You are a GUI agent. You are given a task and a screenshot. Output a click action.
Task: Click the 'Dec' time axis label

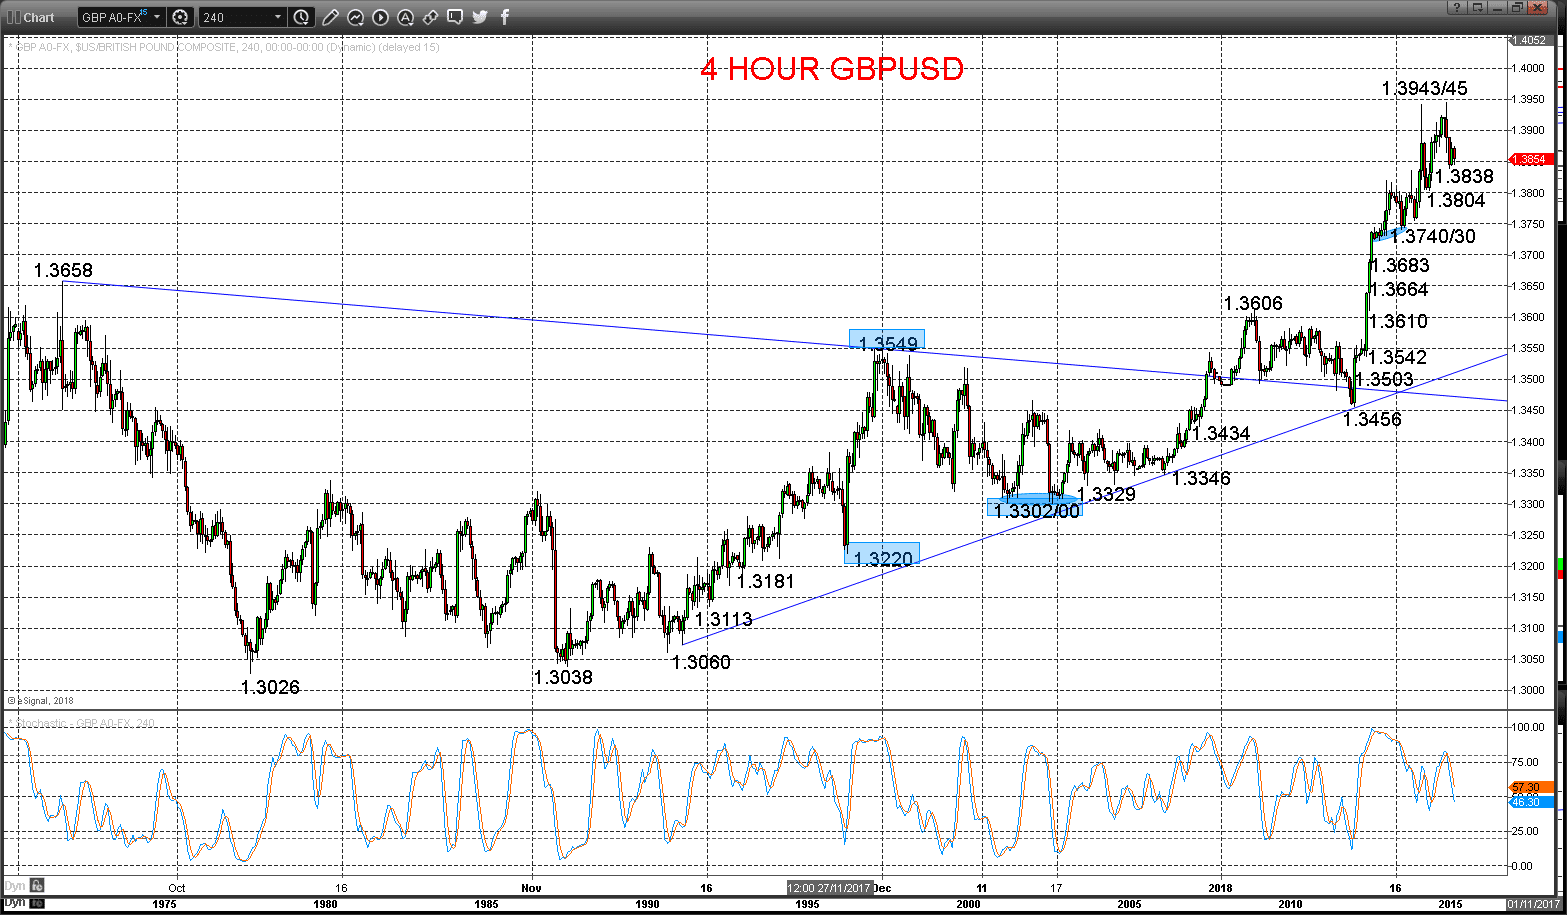point(882,887)
